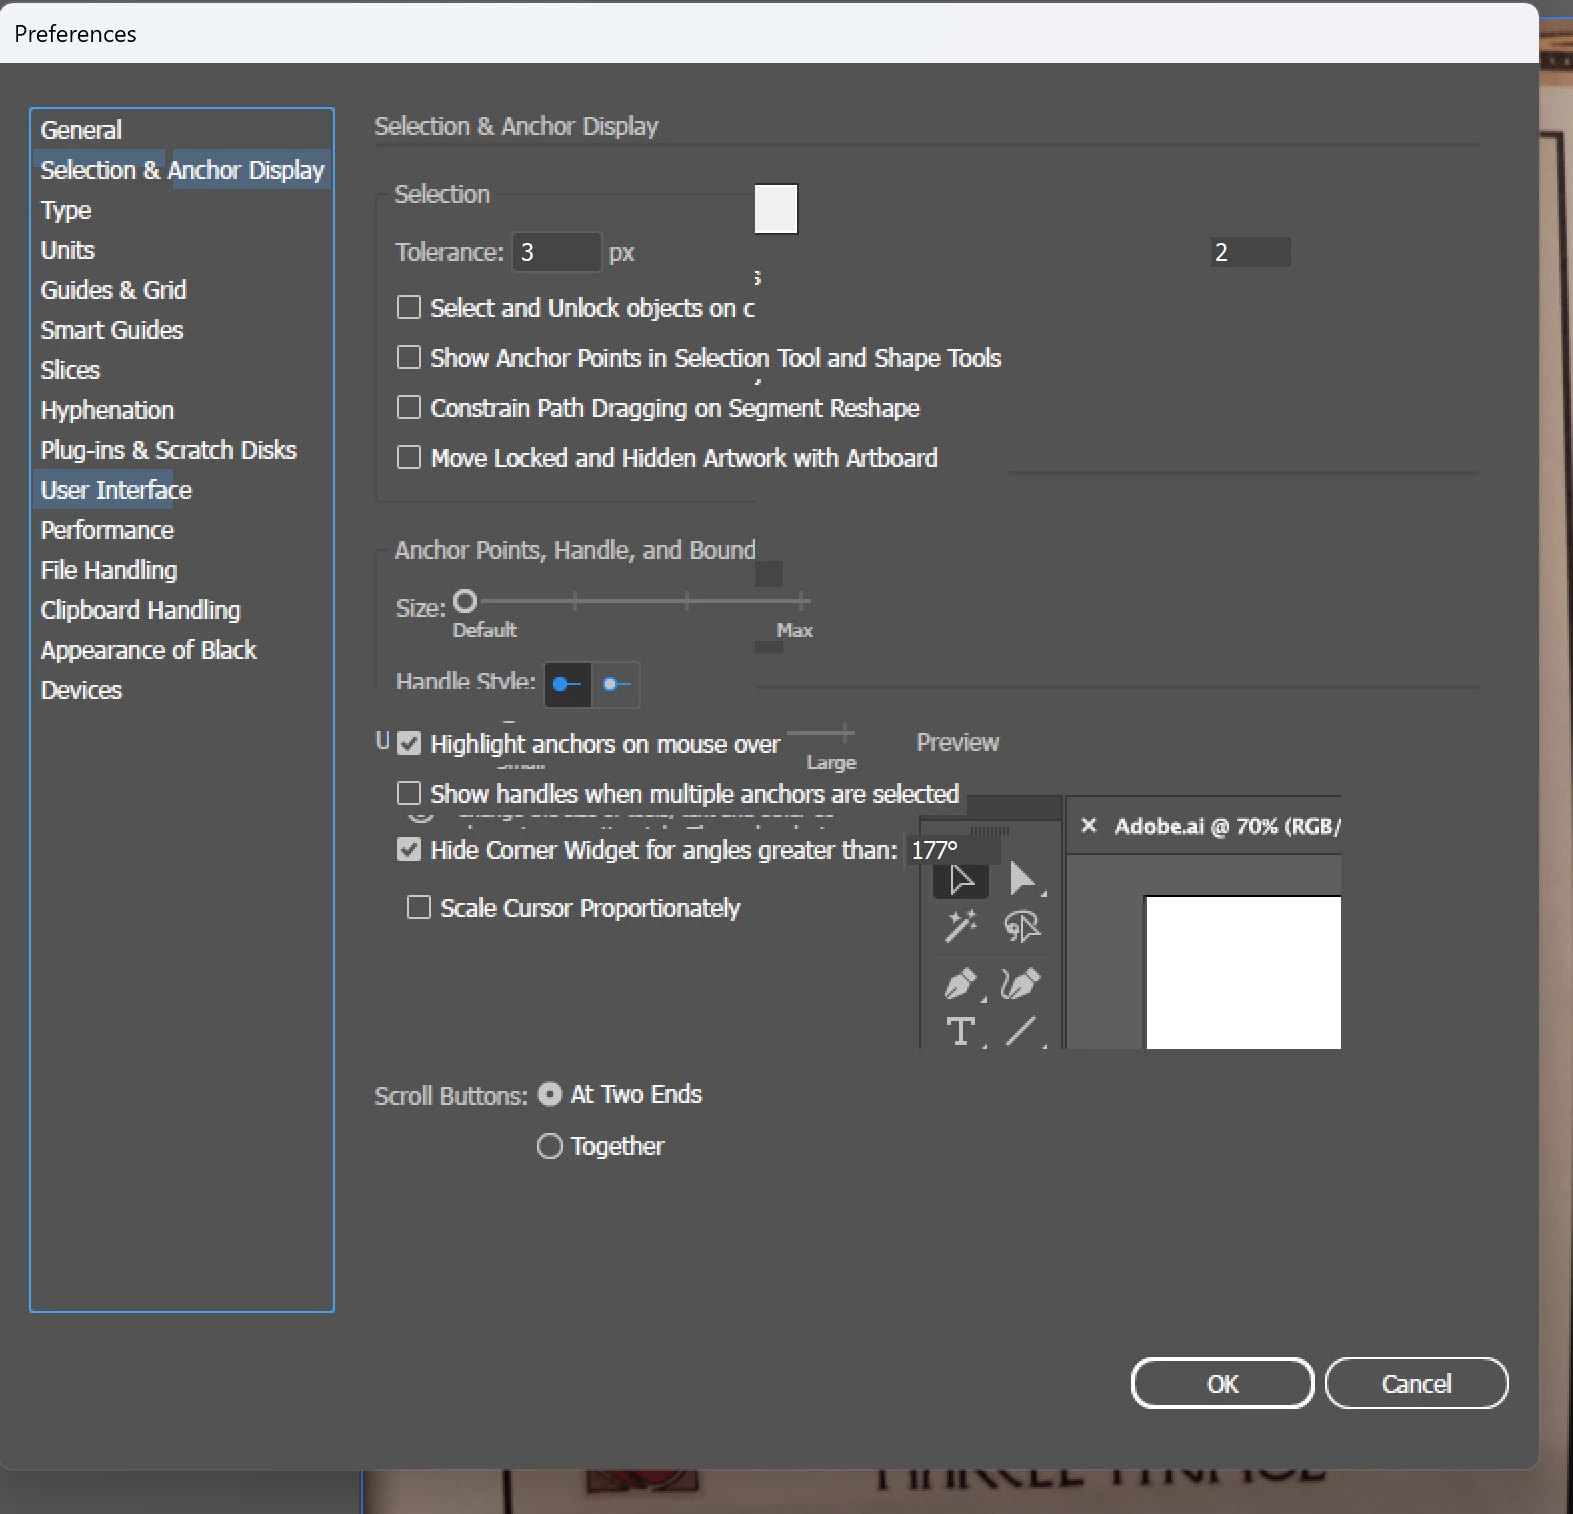The width and height of the screenshot is (1573, 1514).
Task: Click the corner widget angle field 177°
Action: click(952, 850)
